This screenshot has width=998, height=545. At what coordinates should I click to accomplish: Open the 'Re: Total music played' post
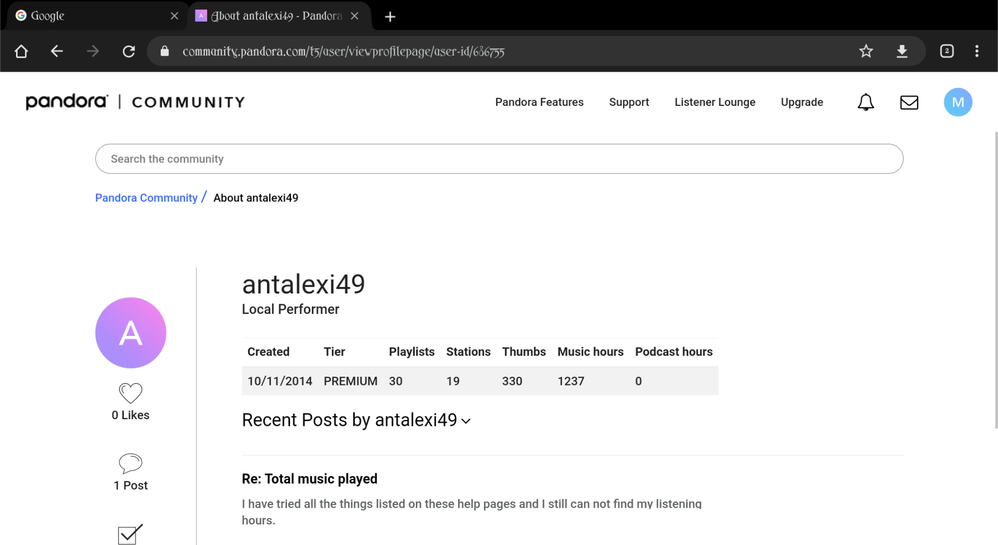309,479
